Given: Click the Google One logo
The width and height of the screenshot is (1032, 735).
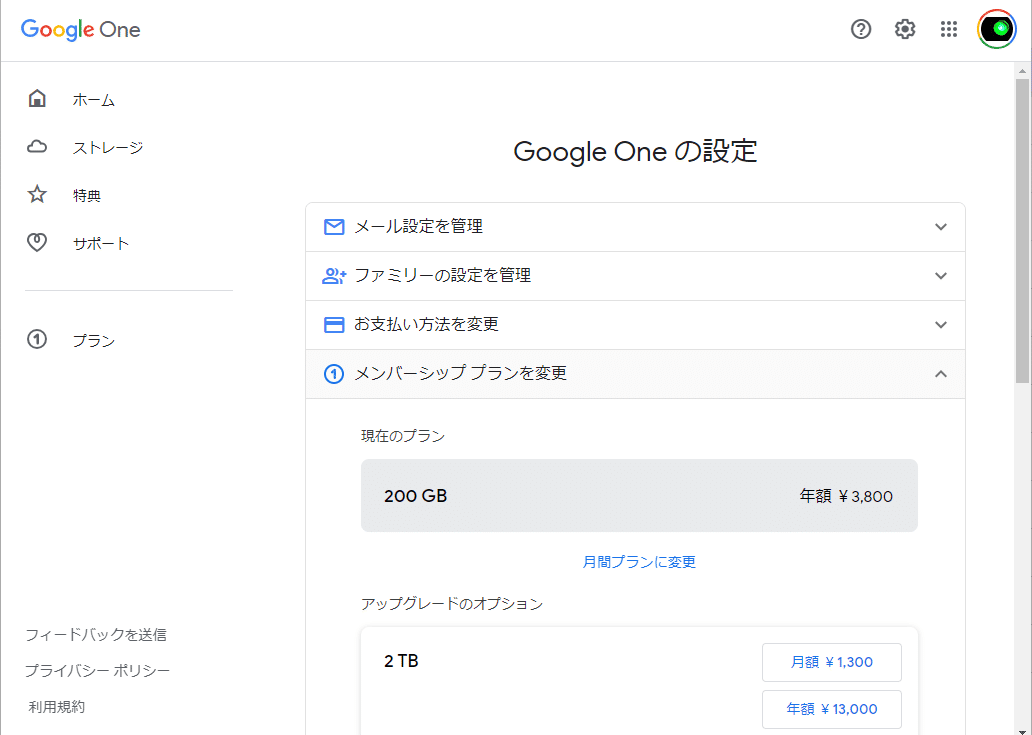Looking at the screenshot, I should (81, 30).
